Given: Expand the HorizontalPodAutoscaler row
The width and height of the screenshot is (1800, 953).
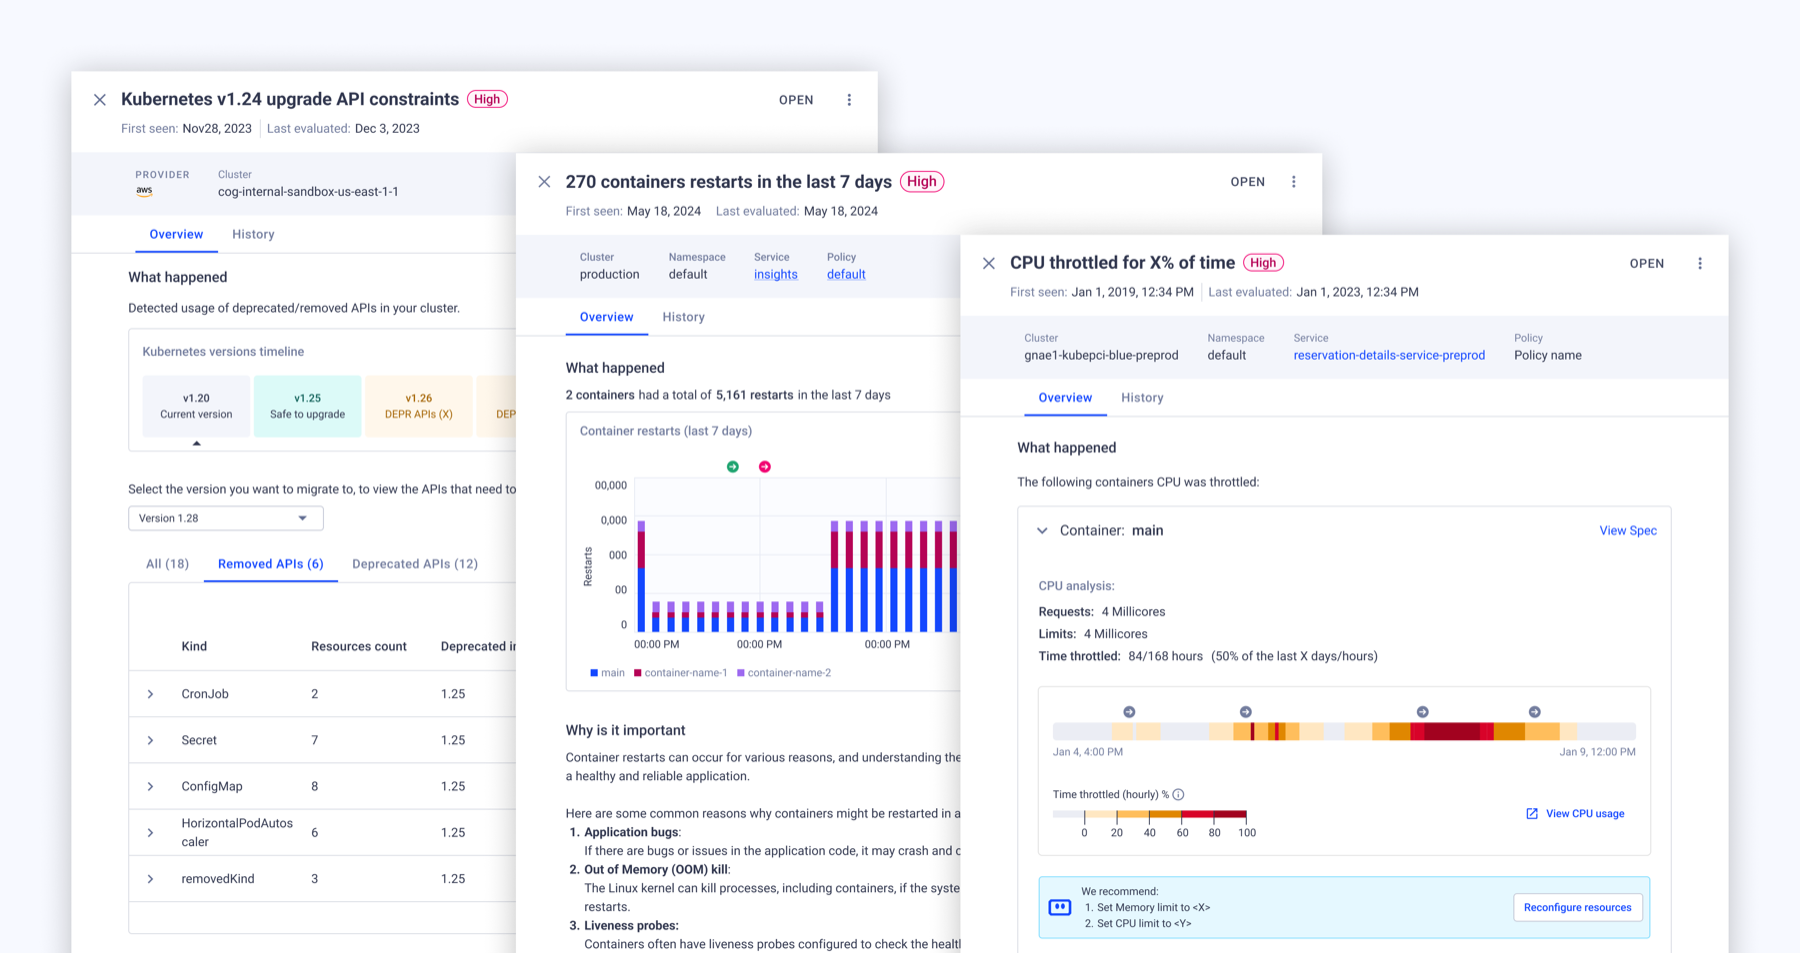Looking at the screenshot, I should pos(151,833).
